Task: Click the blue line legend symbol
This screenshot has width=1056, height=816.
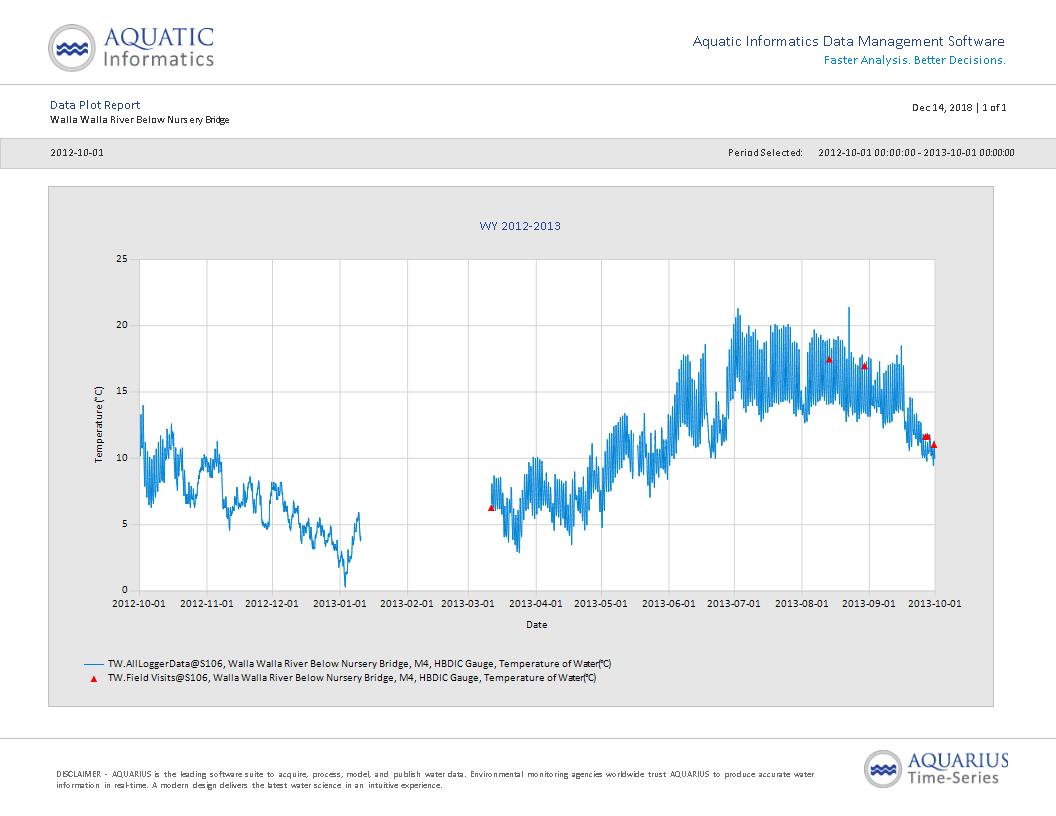Action: [x=94, y=664]
